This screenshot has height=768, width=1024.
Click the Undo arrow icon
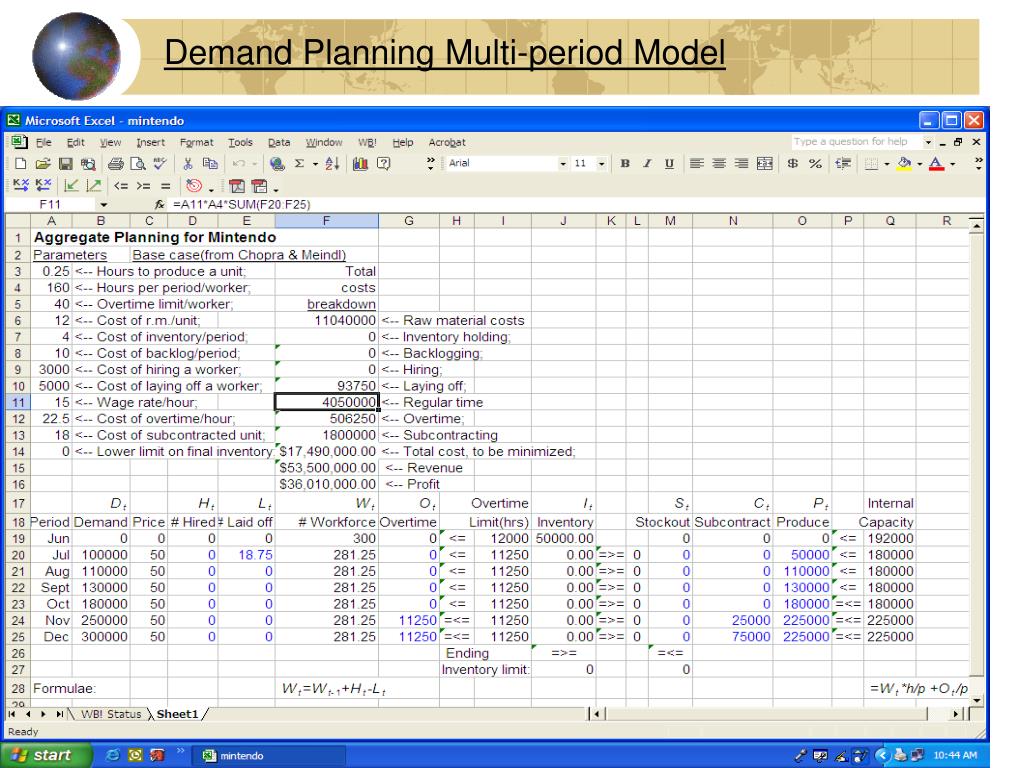[x=238, y=164]
